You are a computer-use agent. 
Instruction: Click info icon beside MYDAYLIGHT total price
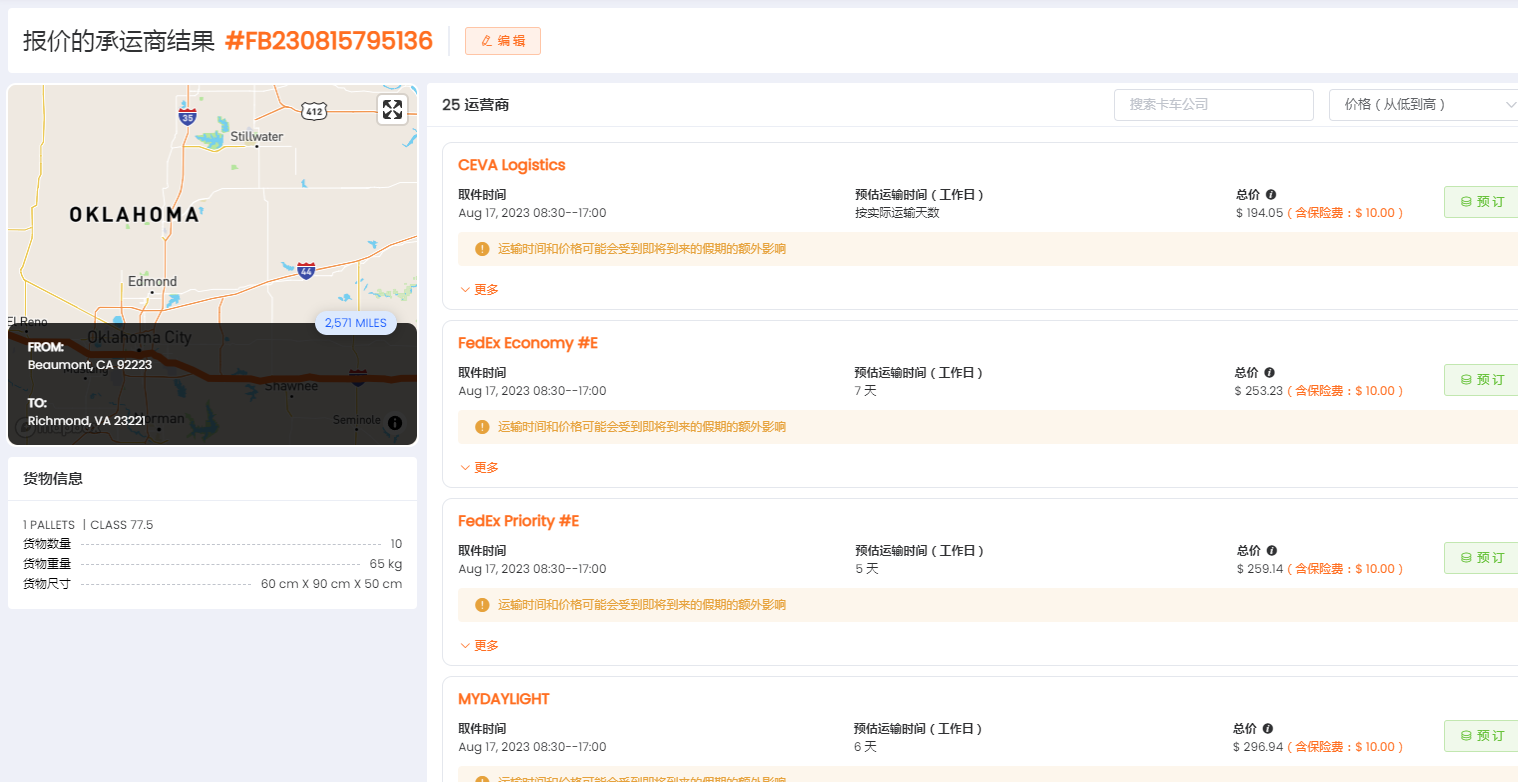(1268, 729)
